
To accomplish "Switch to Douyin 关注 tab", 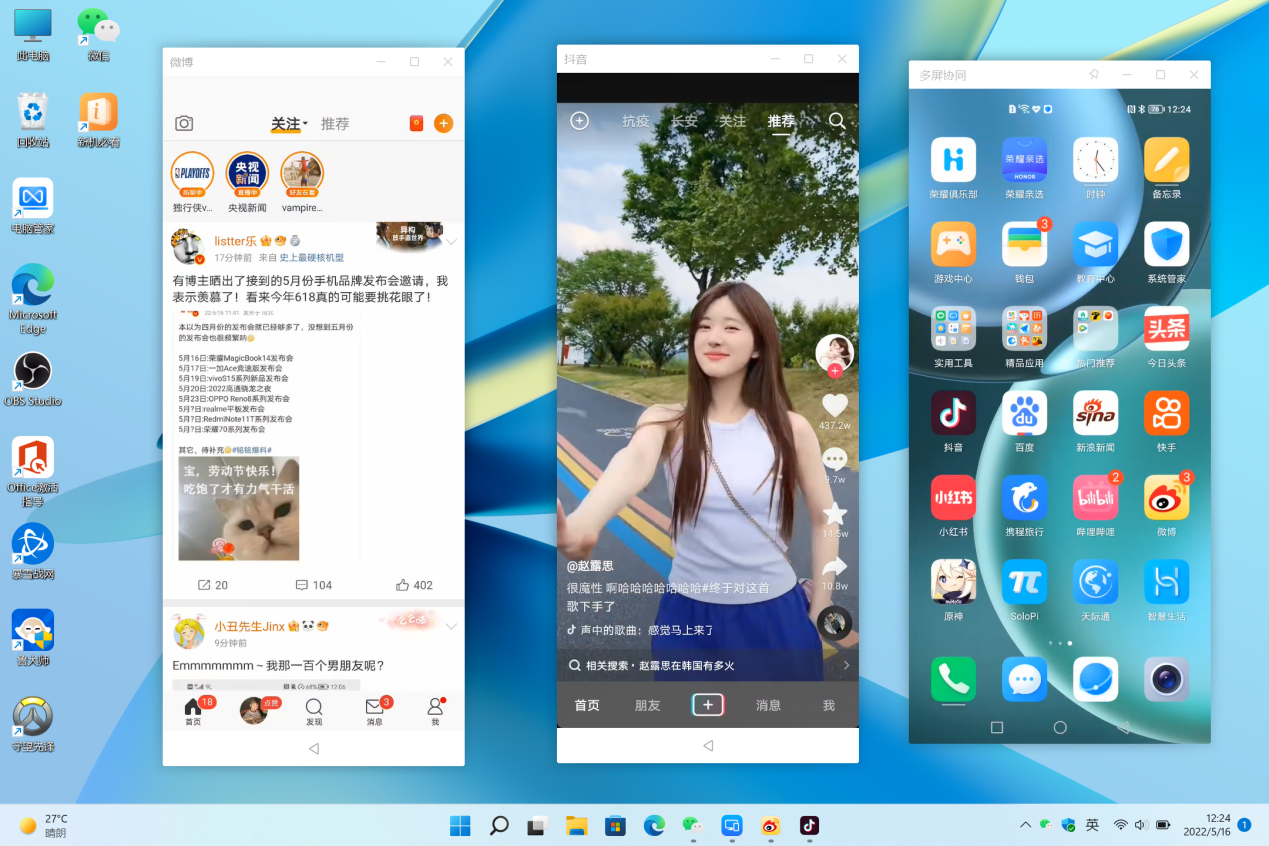I will [733, 121].
